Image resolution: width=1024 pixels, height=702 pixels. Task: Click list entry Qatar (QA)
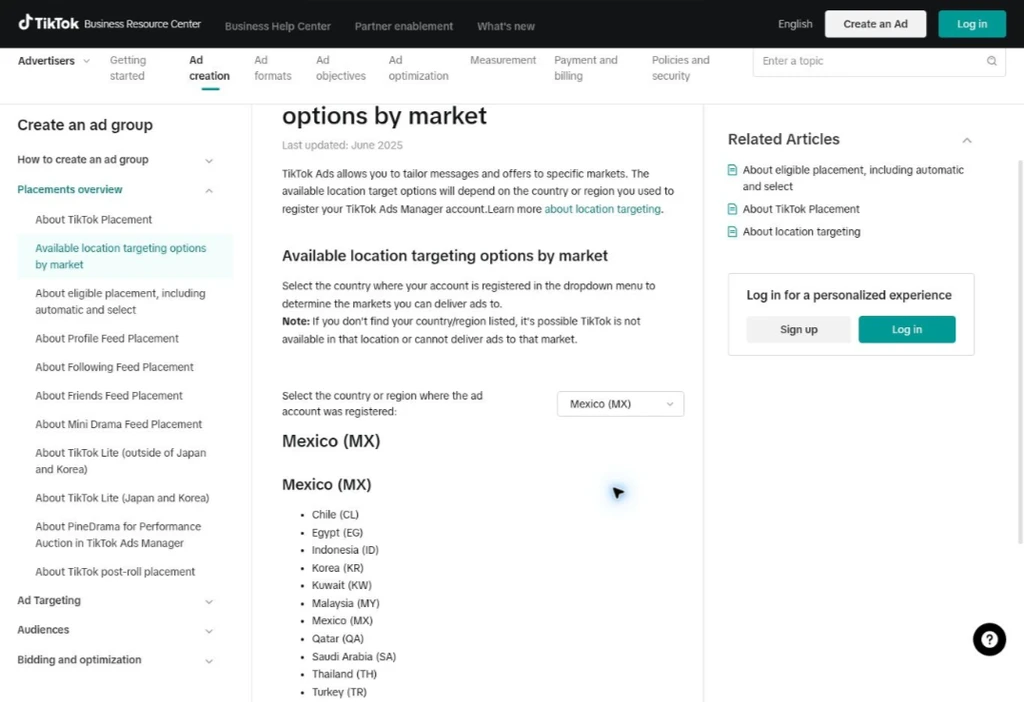click(x=338, y=639)
